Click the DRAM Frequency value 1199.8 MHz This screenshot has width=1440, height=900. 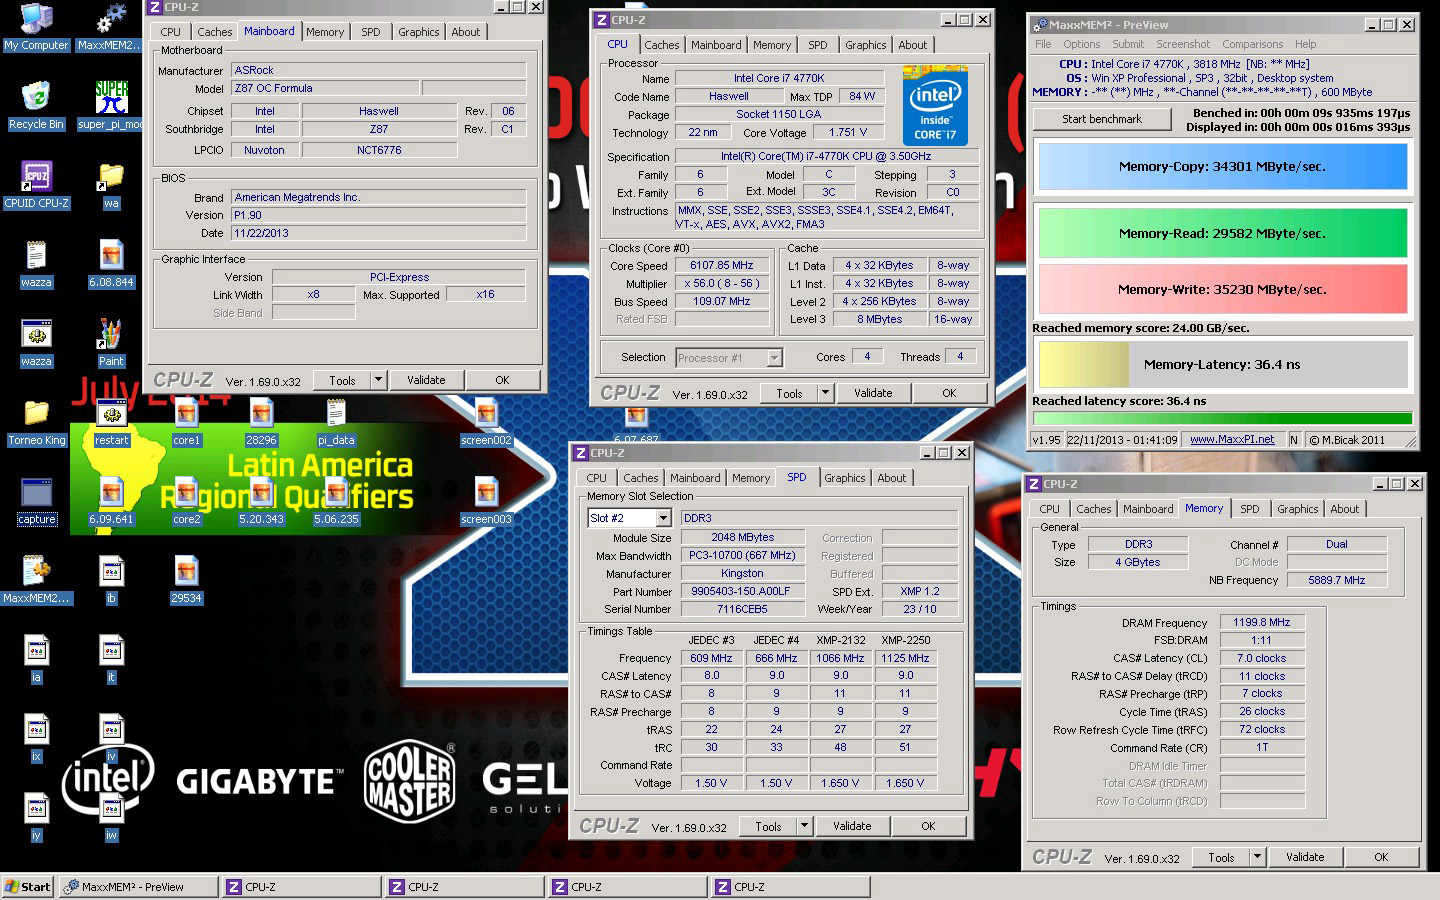point(1262,622)
